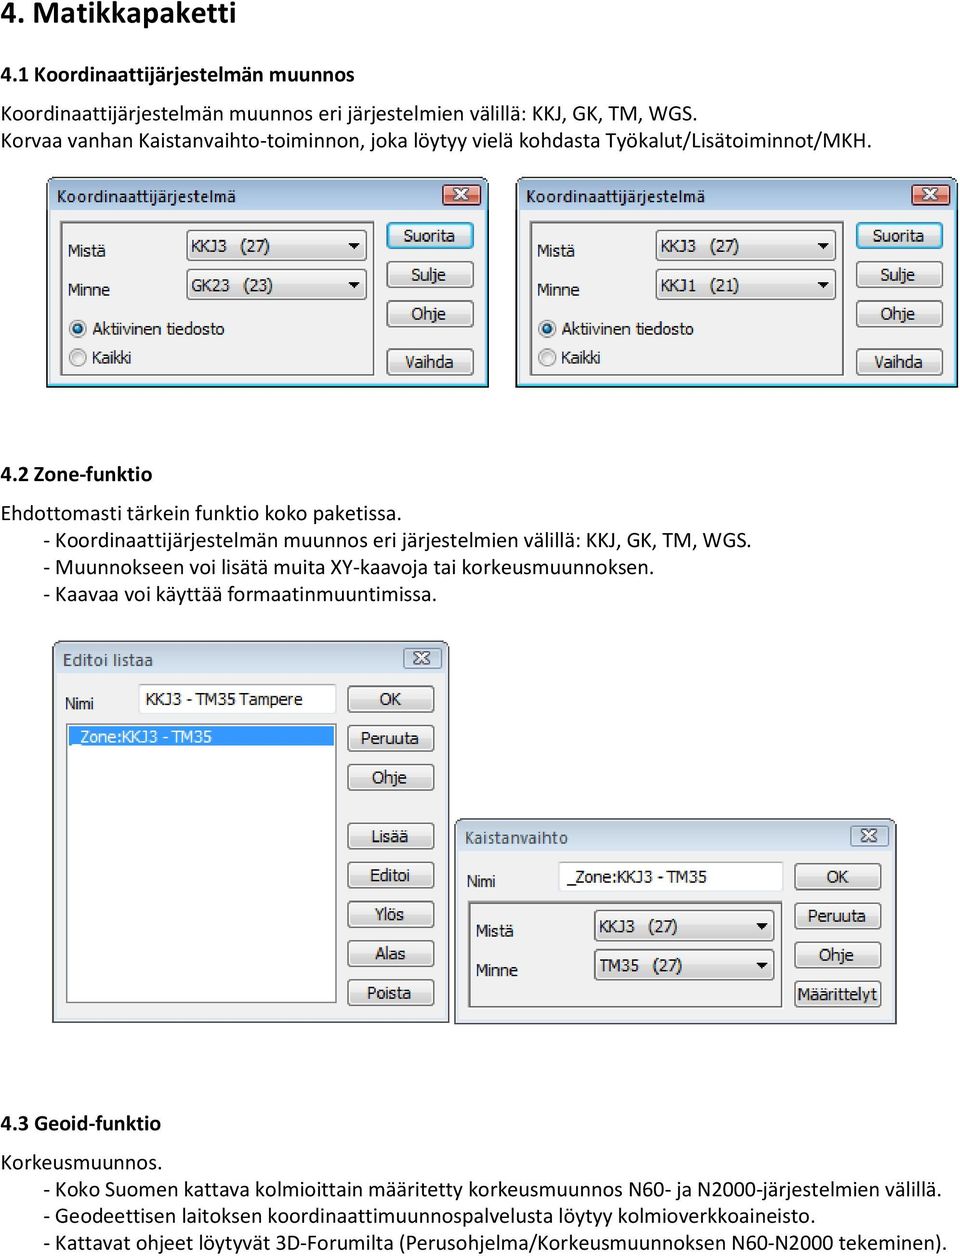Click Sulje in right Koordinaattijärjestelmä dialog
Screen dimensions: 960x1256
click(x=899, y=275)
